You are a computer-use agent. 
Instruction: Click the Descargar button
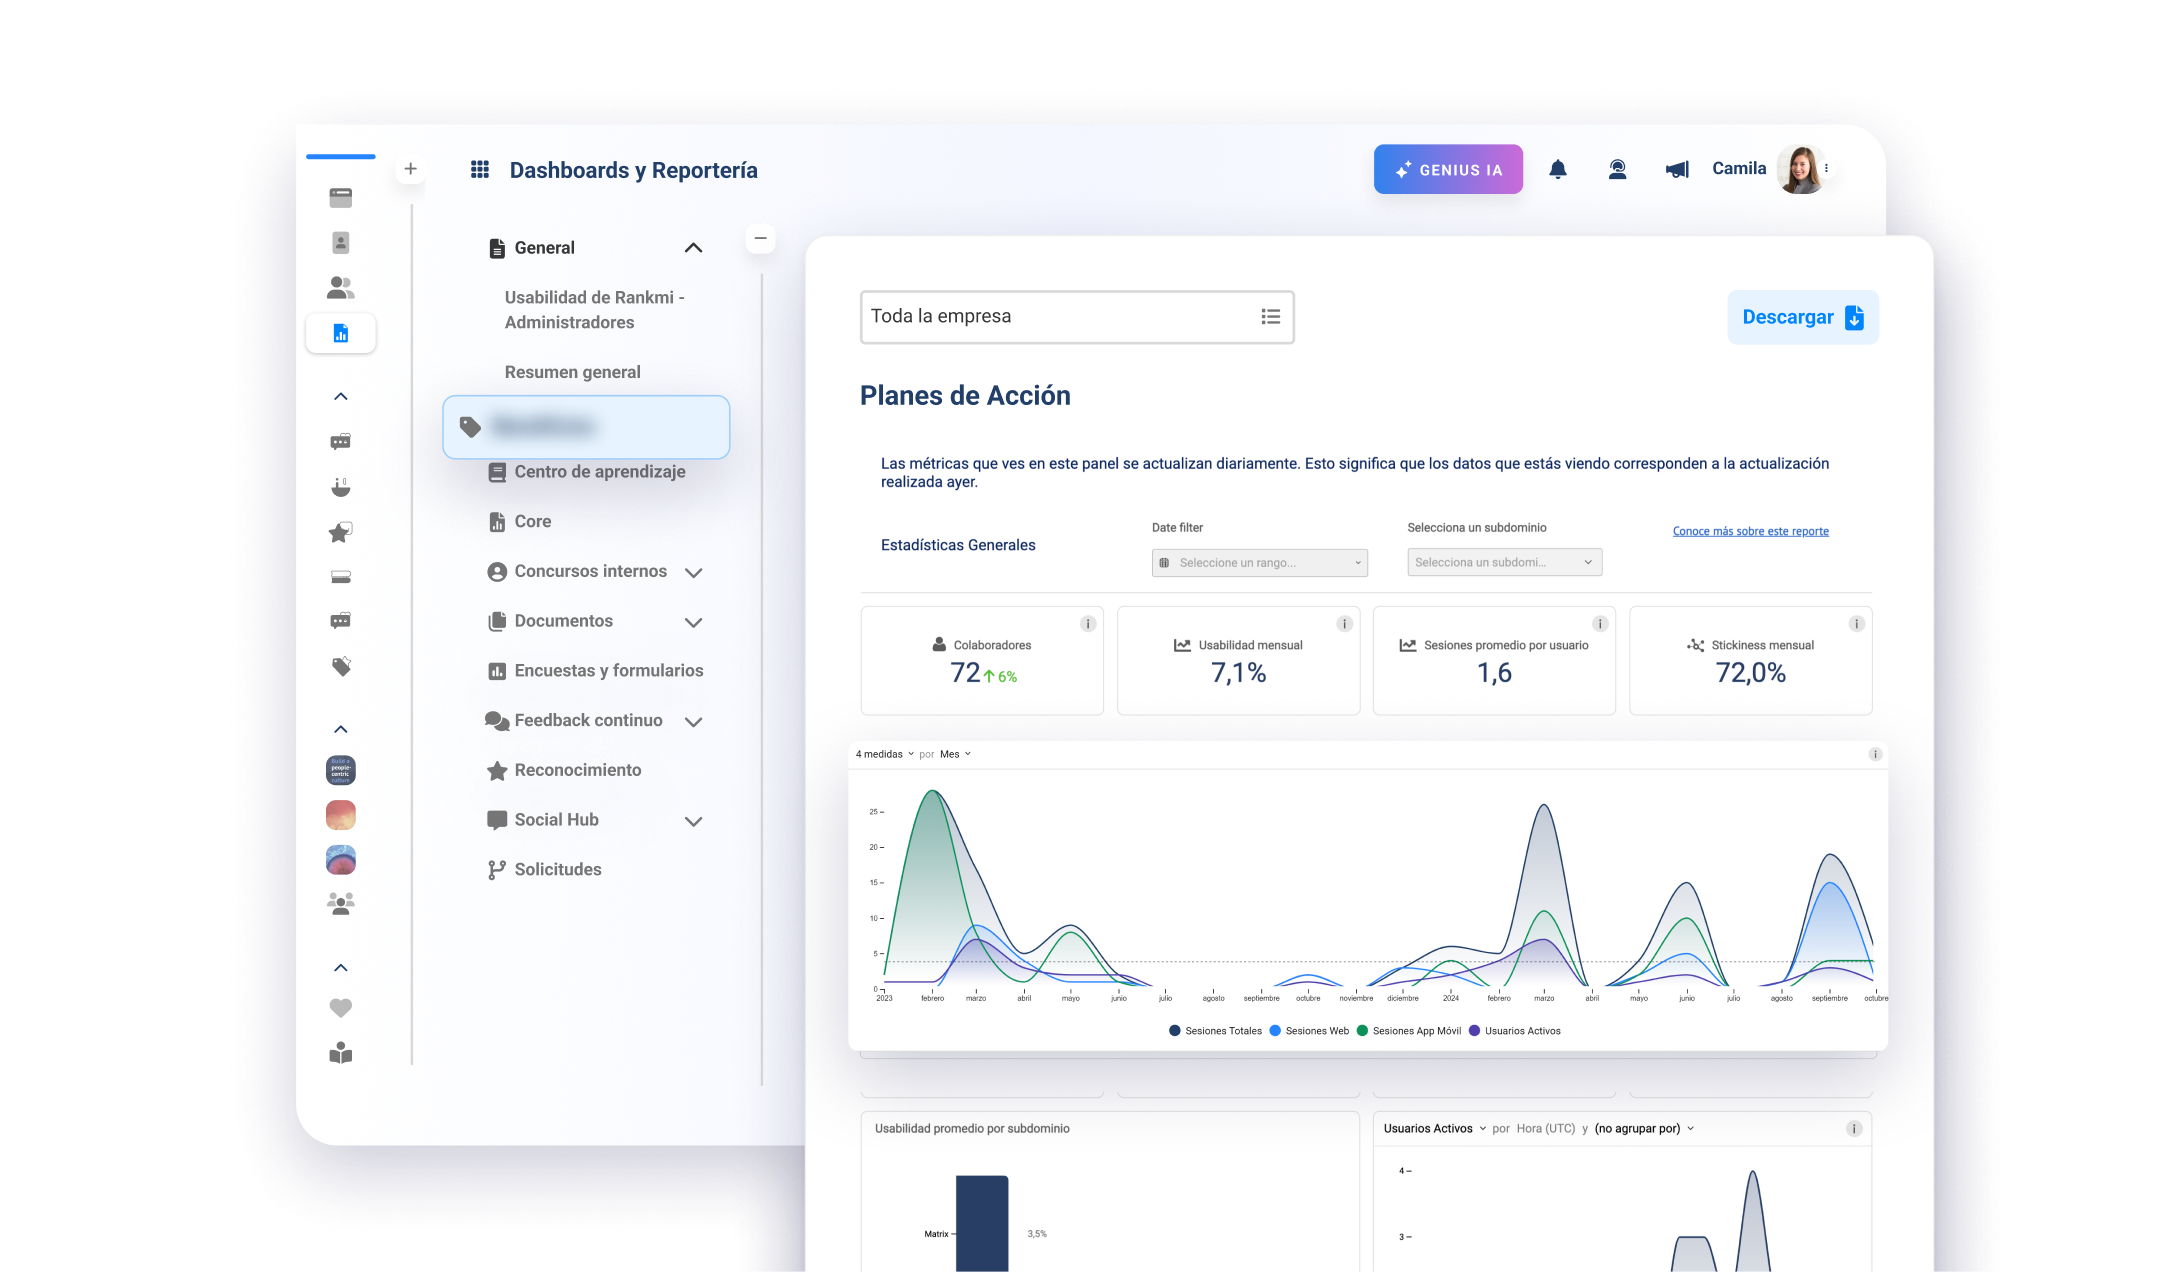pos(1802,317)
